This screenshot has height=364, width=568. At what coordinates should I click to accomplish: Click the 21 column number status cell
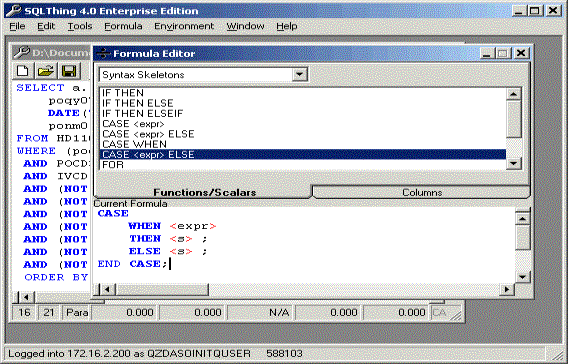[49, 312]
